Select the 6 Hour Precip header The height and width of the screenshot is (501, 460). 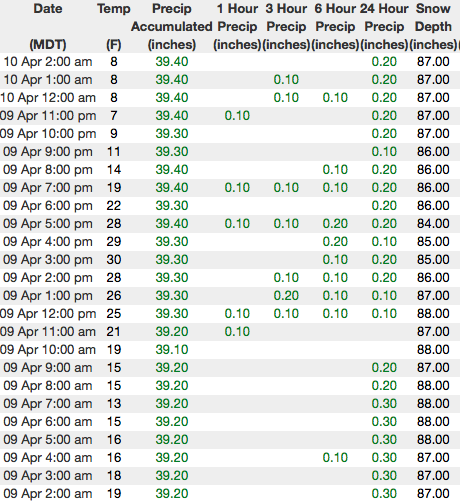[x=335, y=26]
